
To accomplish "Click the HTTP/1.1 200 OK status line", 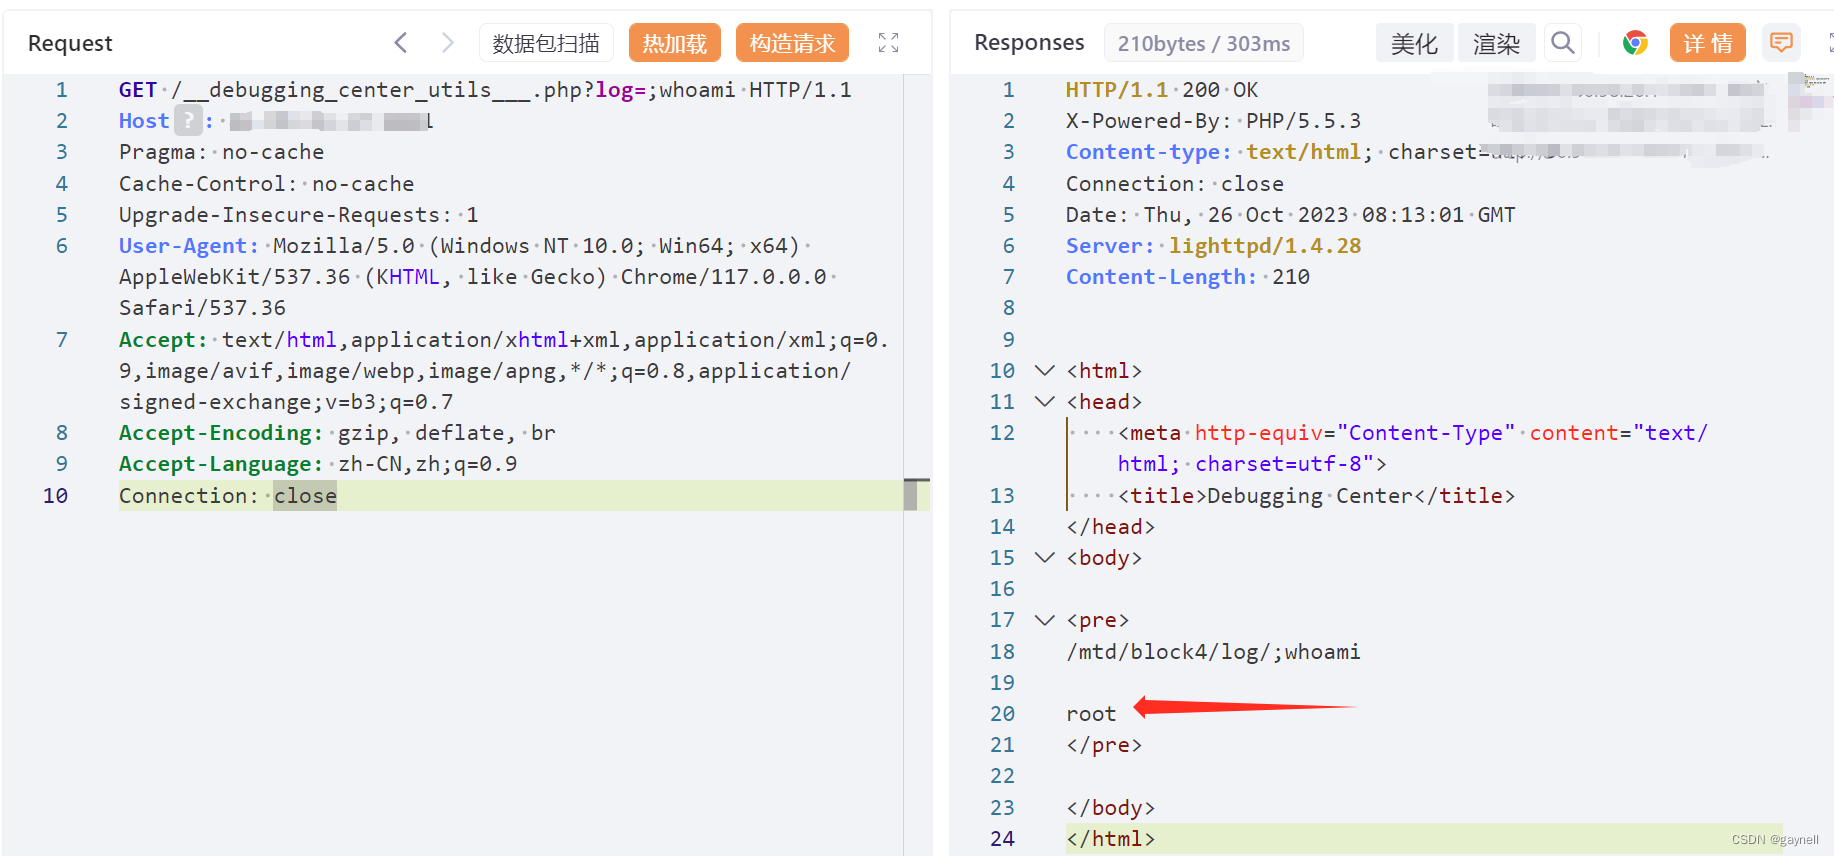I will 1162,90.
